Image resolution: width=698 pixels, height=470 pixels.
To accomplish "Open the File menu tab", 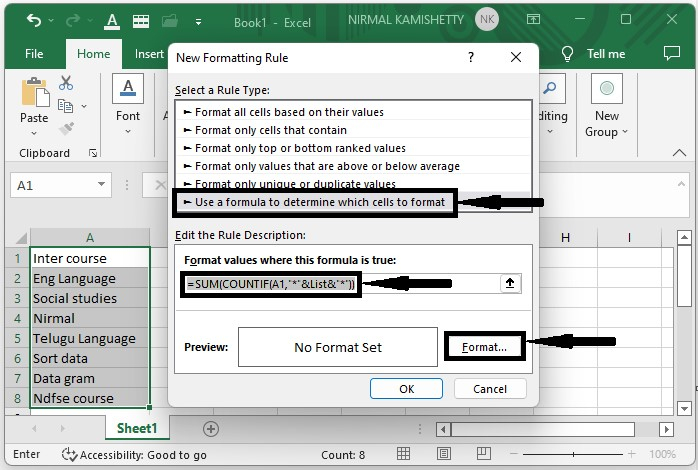I will pos(34,54).
